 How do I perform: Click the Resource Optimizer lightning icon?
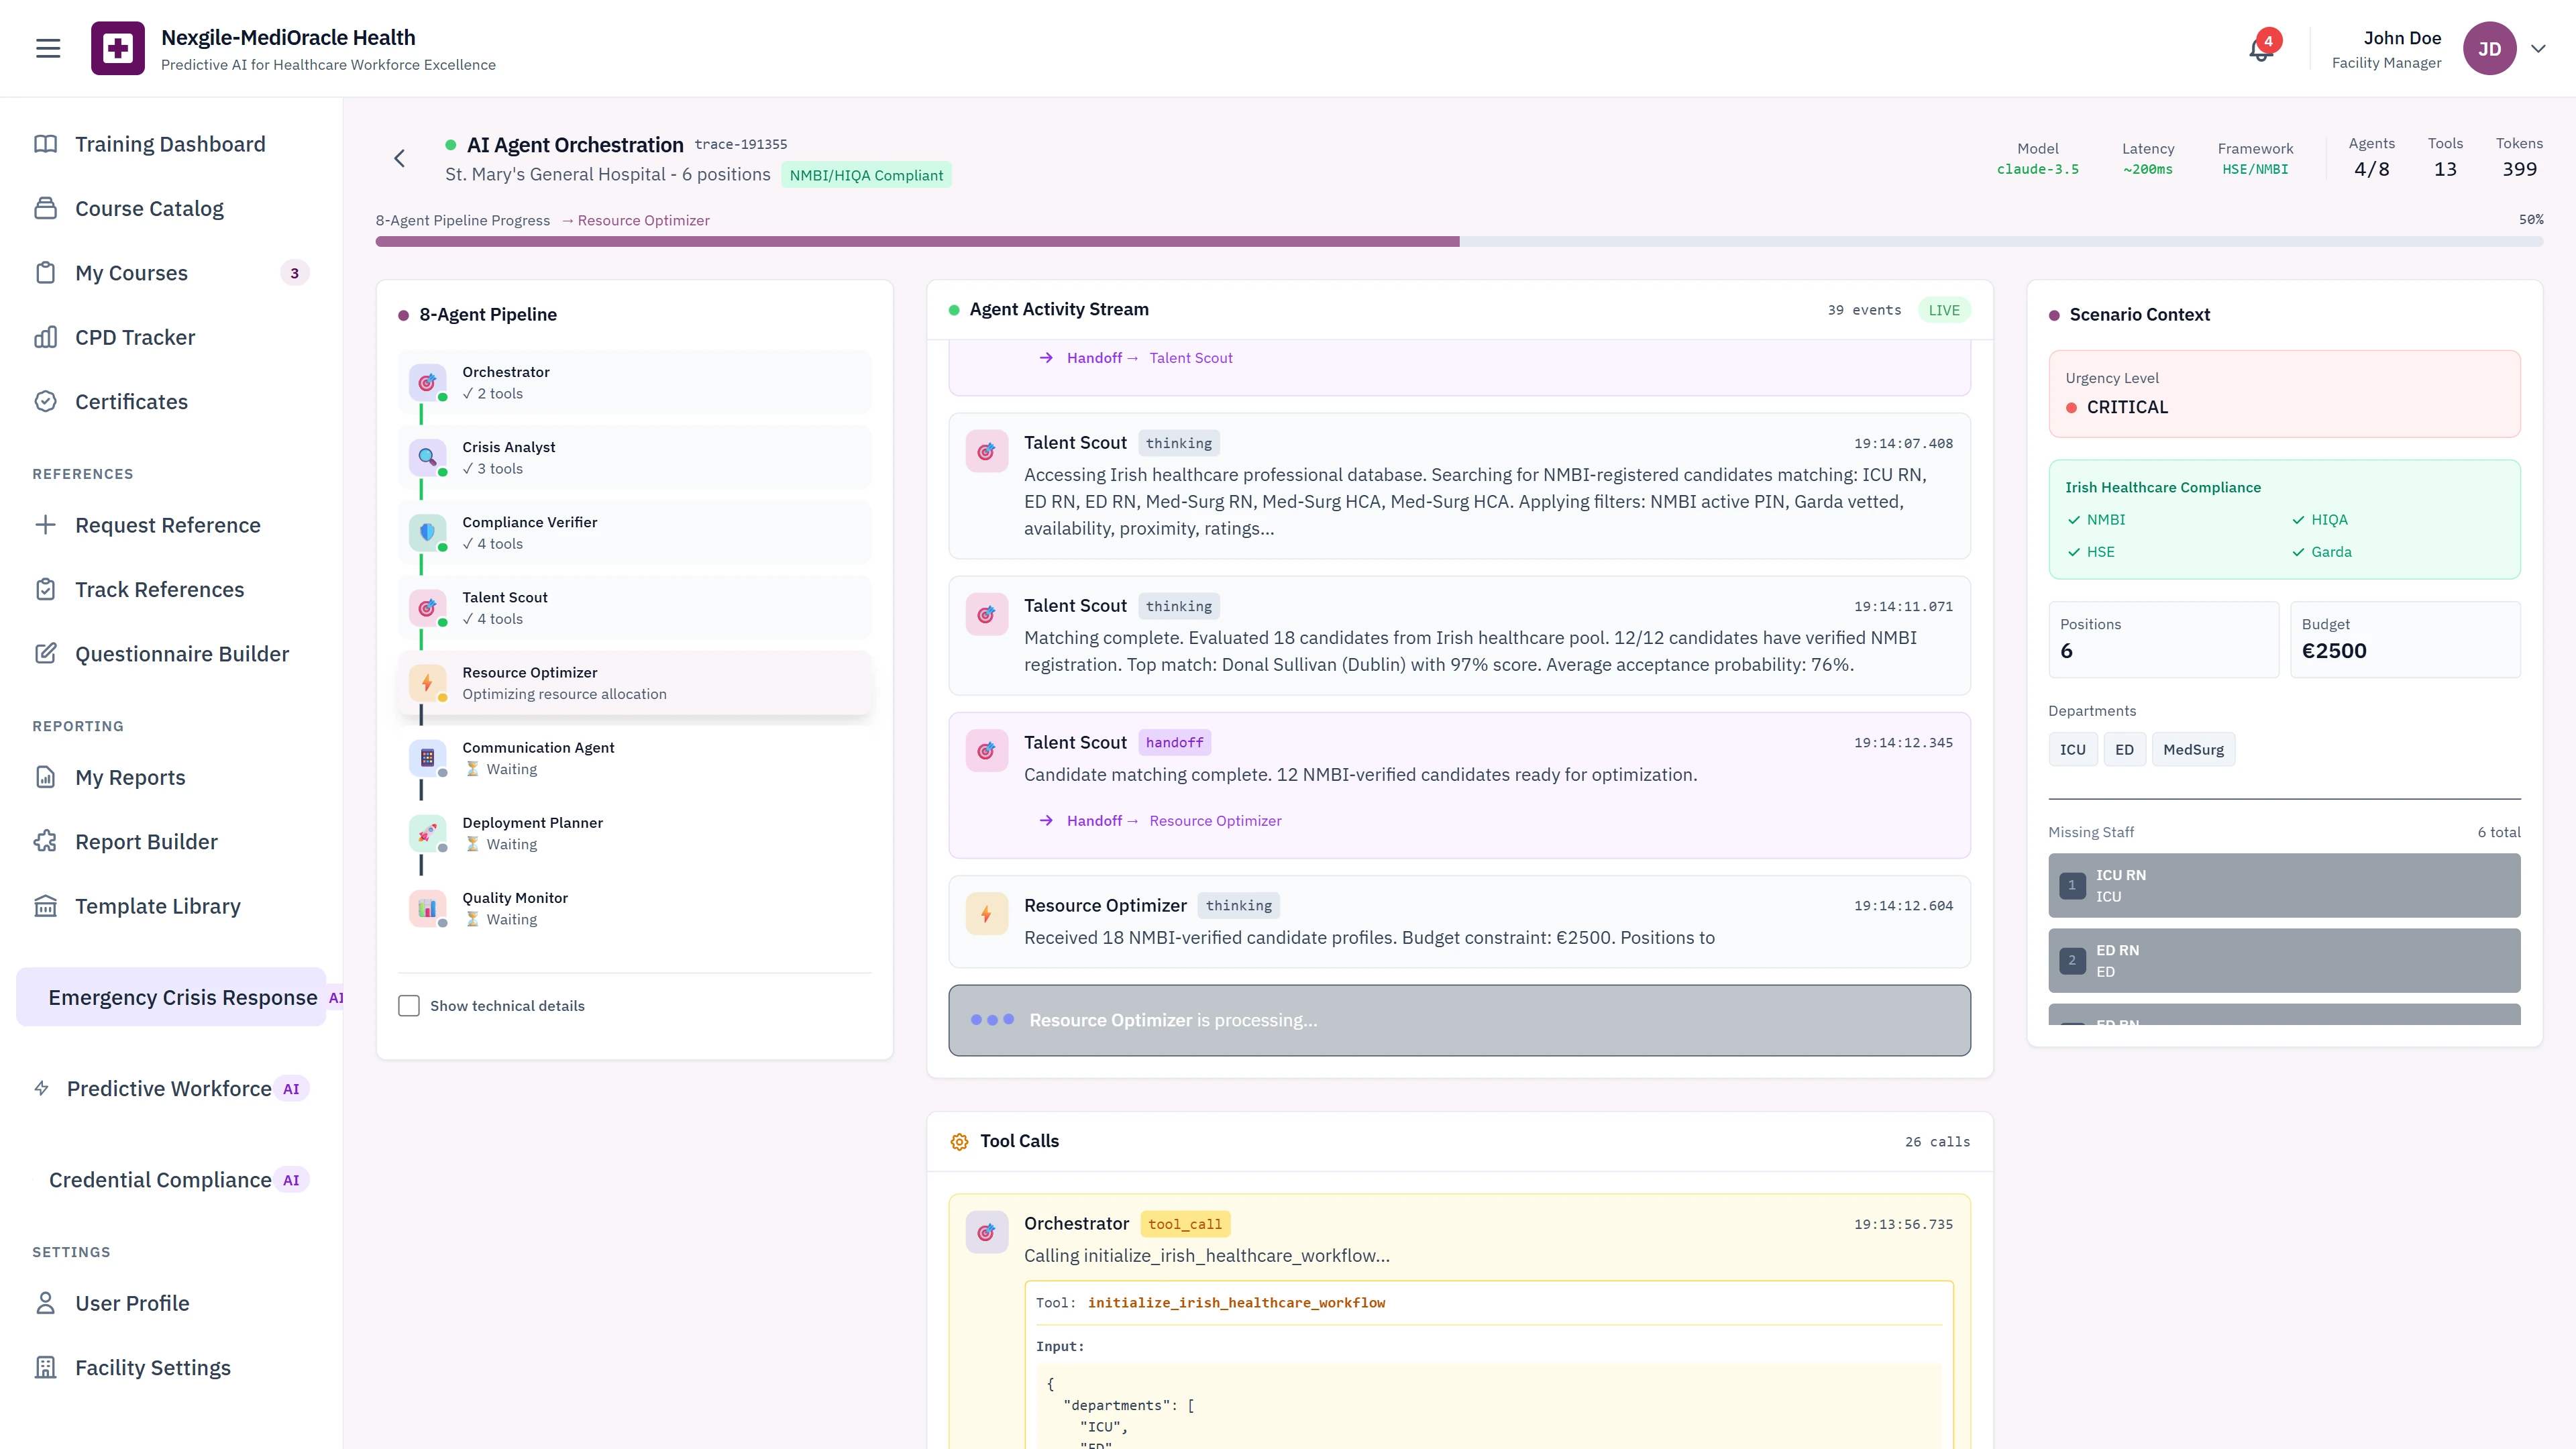428,683
